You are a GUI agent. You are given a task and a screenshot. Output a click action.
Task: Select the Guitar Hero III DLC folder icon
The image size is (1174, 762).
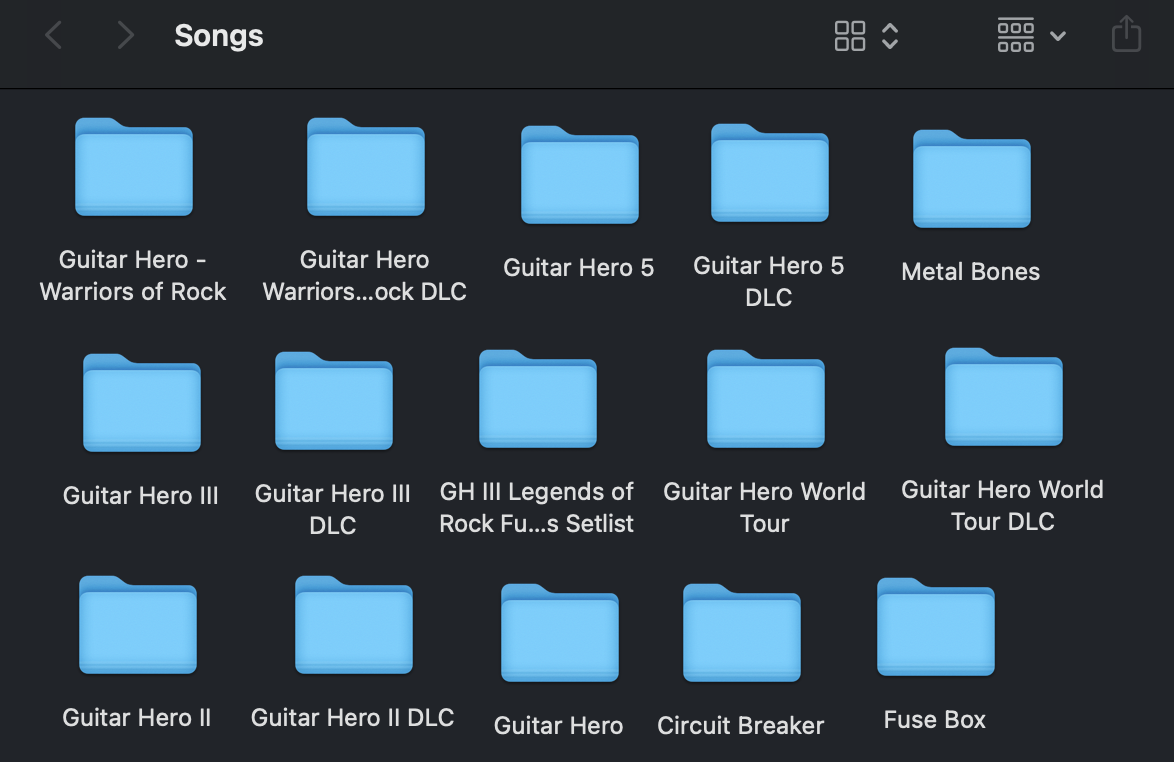334,400
